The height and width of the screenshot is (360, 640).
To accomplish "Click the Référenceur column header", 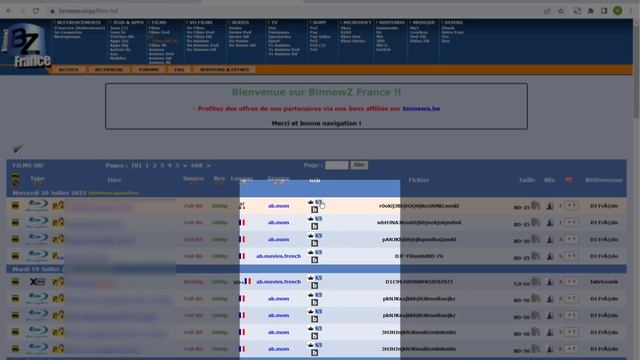I will click(604, 180).
